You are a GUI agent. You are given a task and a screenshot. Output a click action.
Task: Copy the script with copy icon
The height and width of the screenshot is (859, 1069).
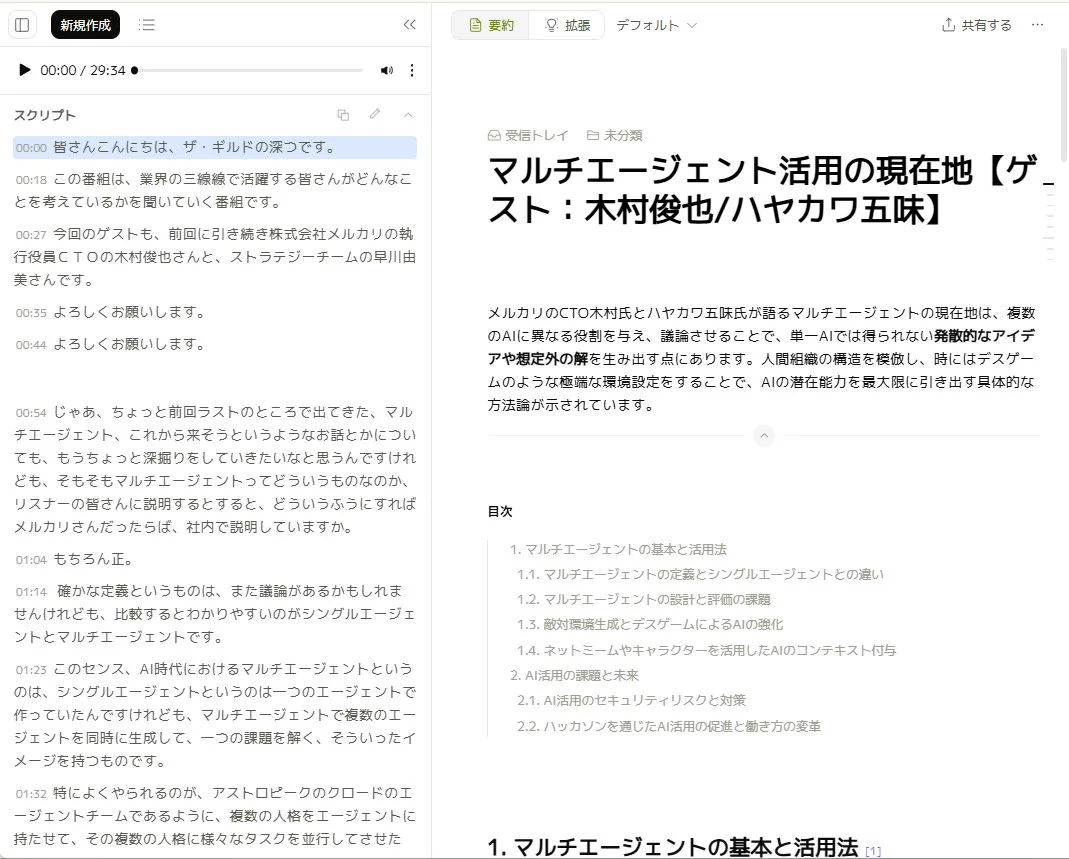click(343, 115)
